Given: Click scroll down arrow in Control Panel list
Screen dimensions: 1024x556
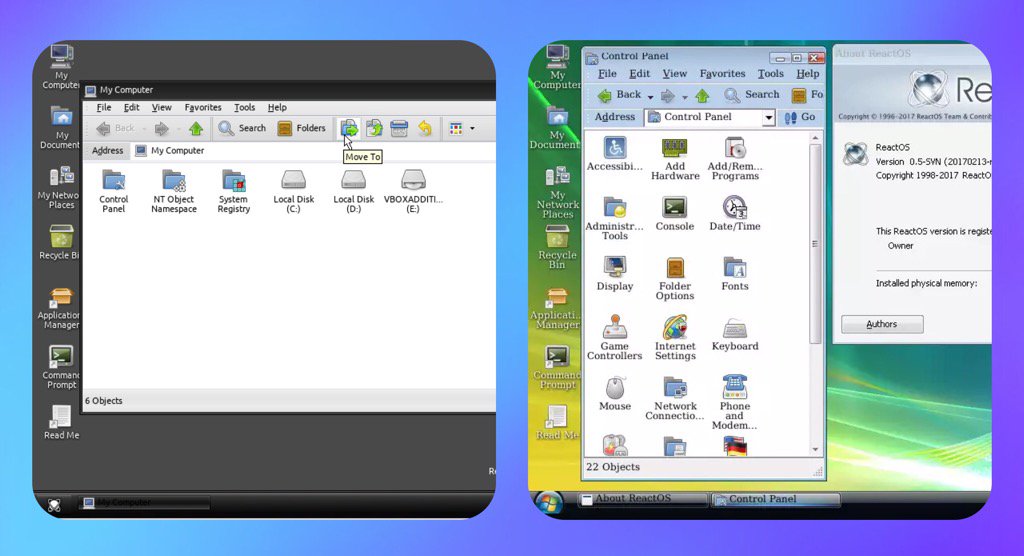Looking at the screenshot, I should point(815,450).
